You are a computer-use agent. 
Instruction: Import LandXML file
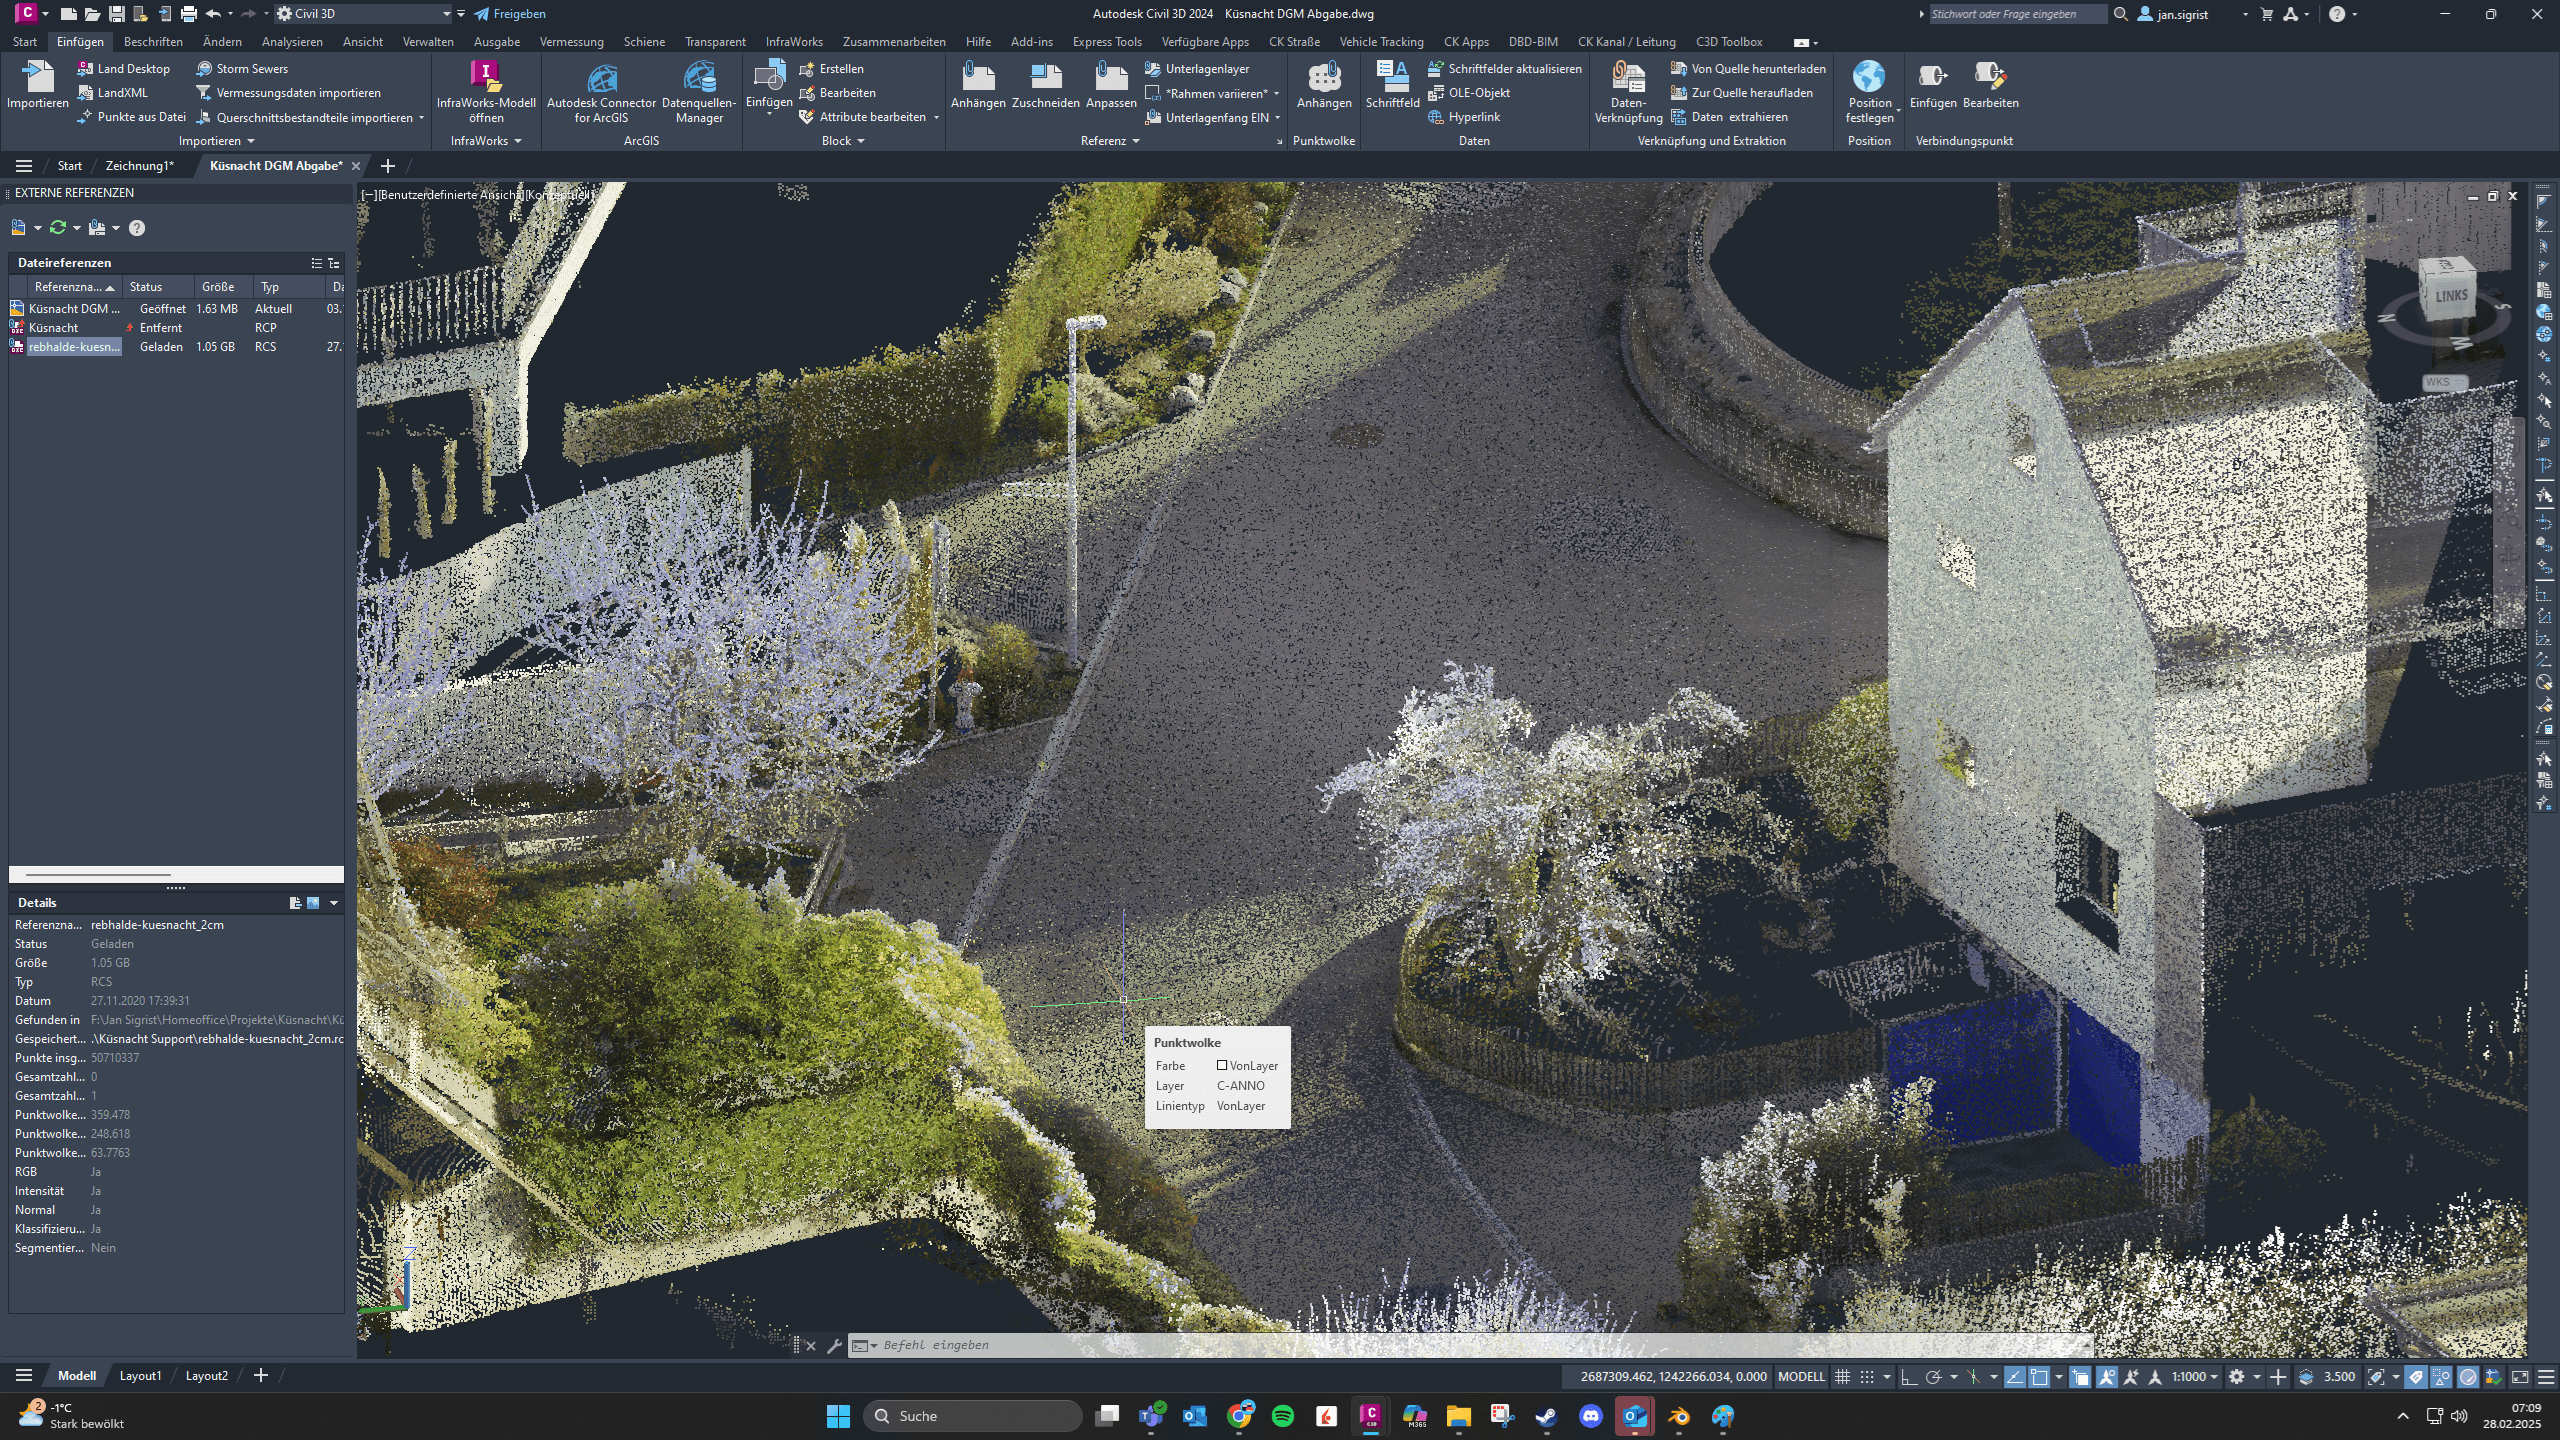[113, 93]
